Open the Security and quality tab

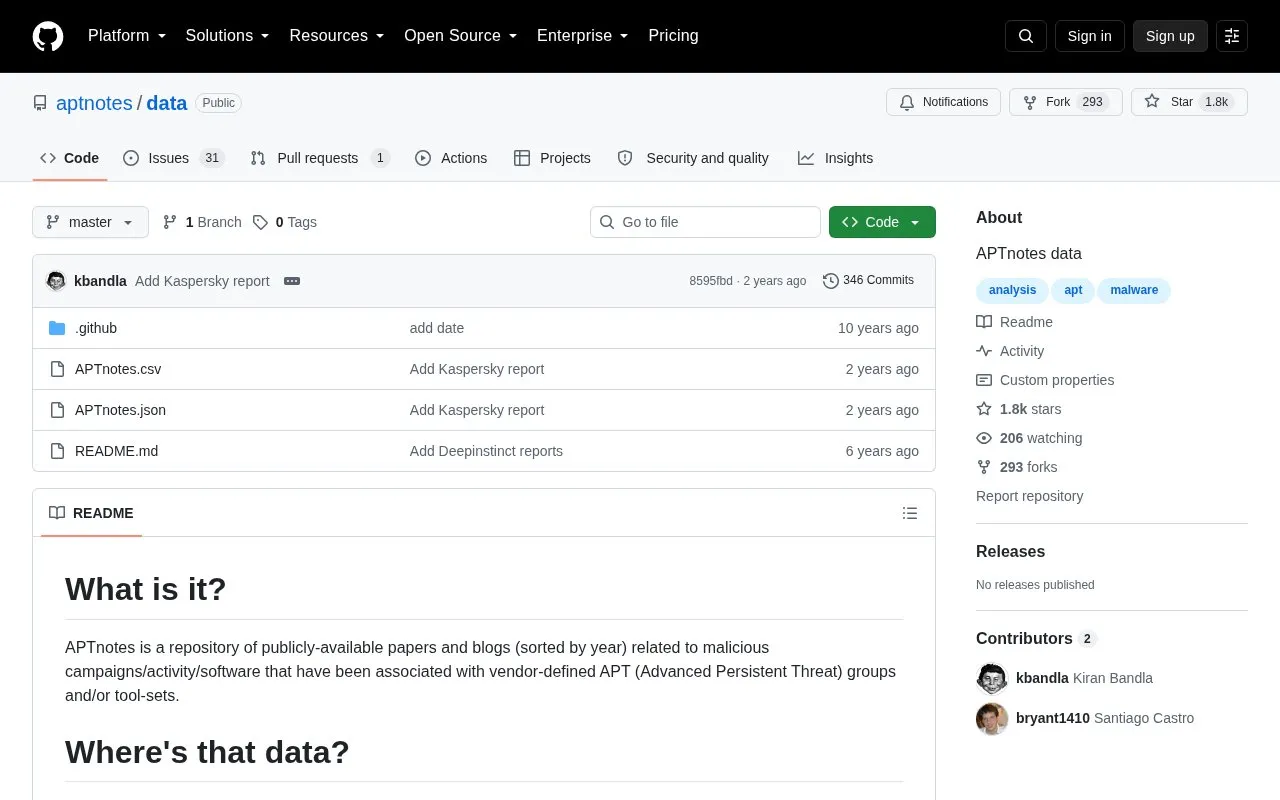(x=693, y=158)
